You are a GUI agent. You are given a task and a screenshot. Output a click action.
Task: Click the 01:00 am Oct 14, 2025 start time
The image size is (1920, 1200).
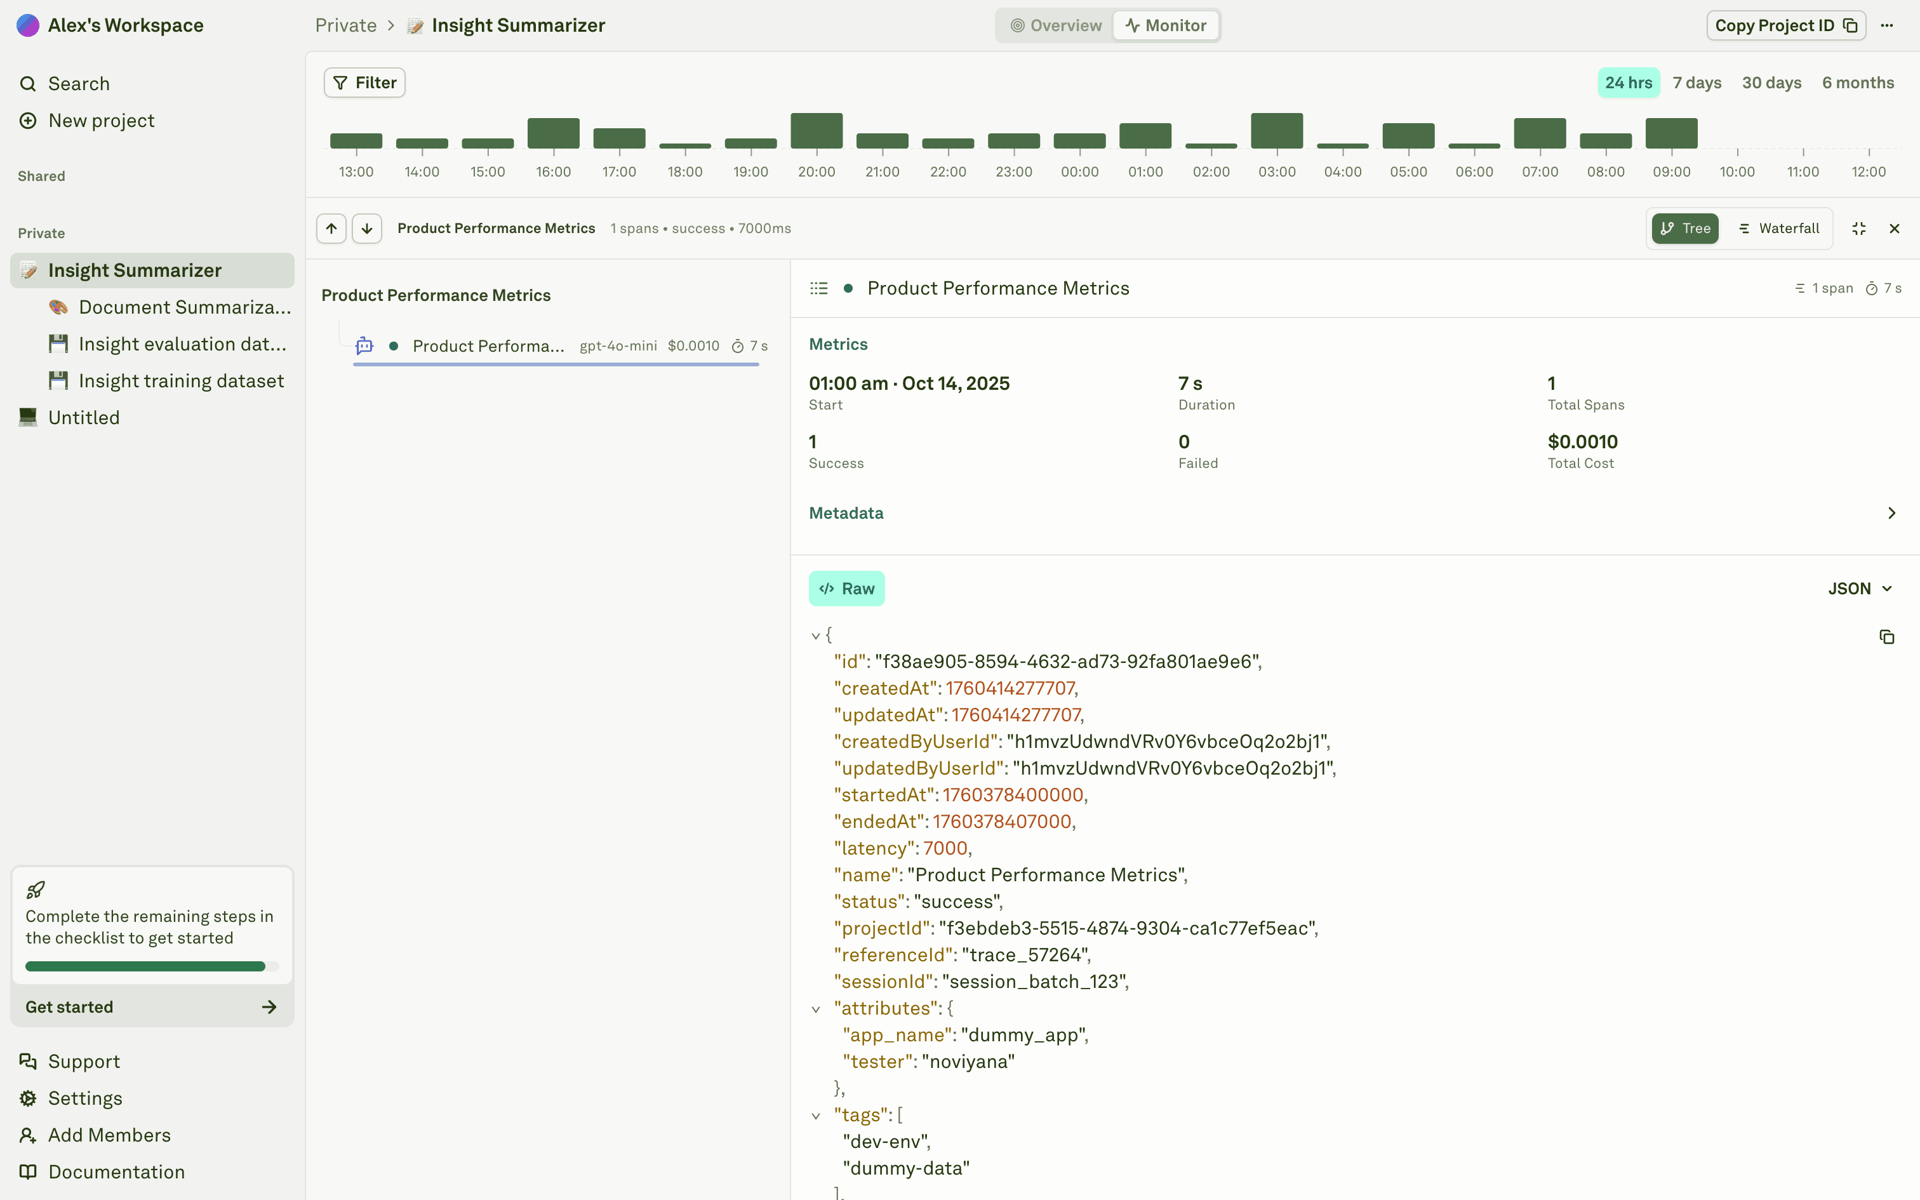pyautogui.click(x=909, y=384)
